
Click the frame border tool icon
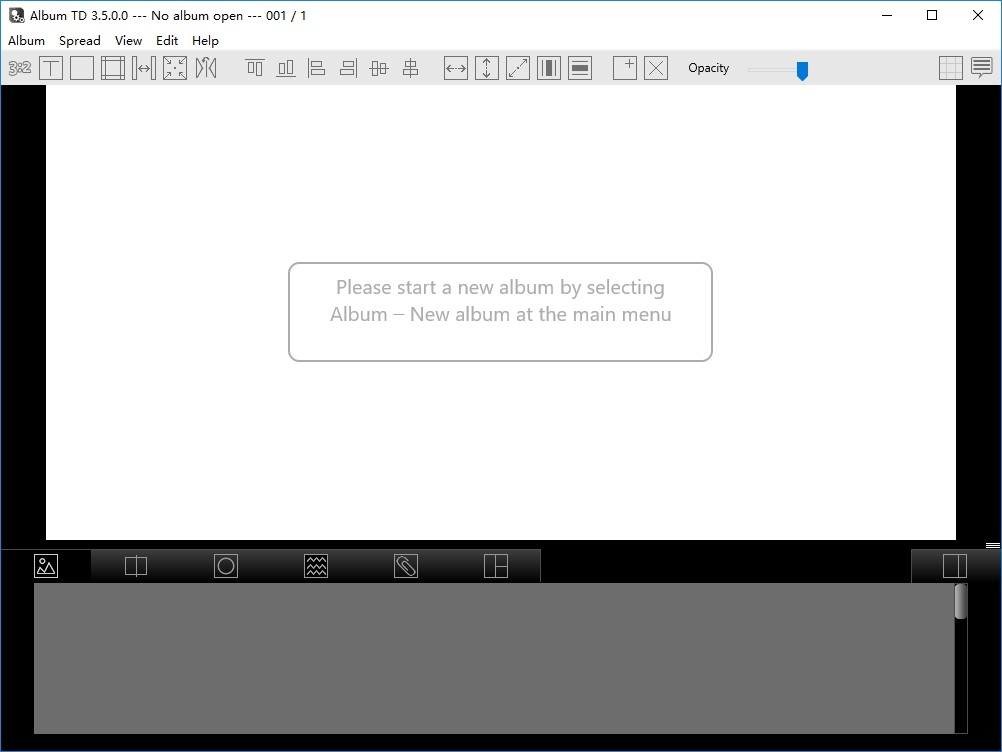pyautogui.click(x=113, y=68)
